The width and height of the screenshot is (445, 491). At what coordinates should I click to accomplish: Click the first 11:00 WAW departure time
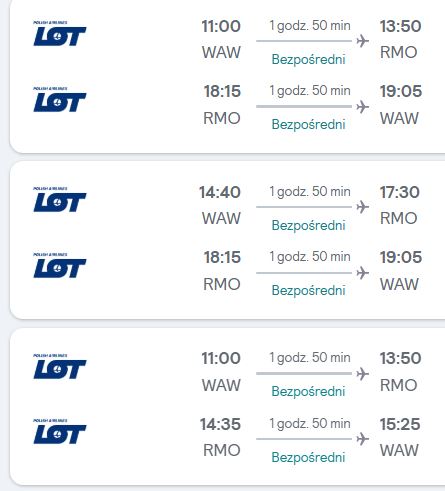[221, 26]
